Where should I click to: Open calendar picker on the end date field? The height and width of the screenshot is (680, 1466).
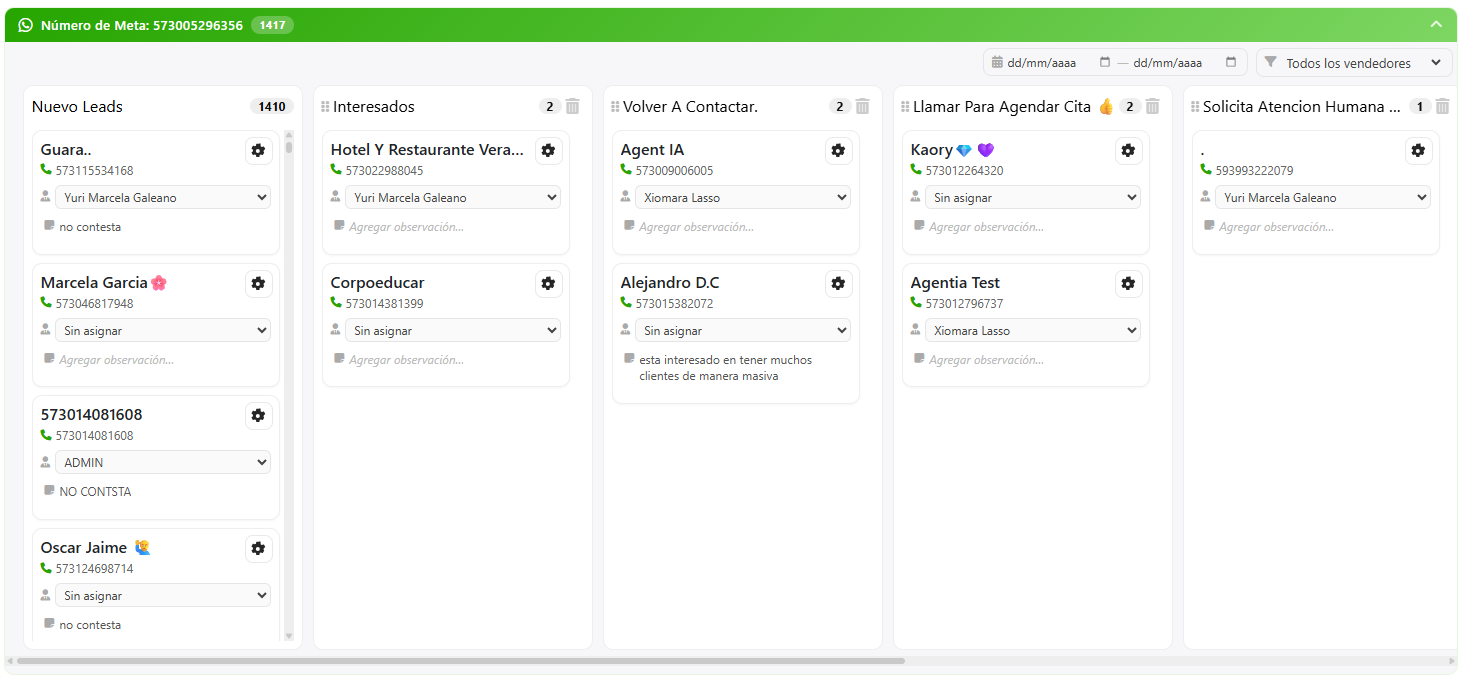point(1231,62)
